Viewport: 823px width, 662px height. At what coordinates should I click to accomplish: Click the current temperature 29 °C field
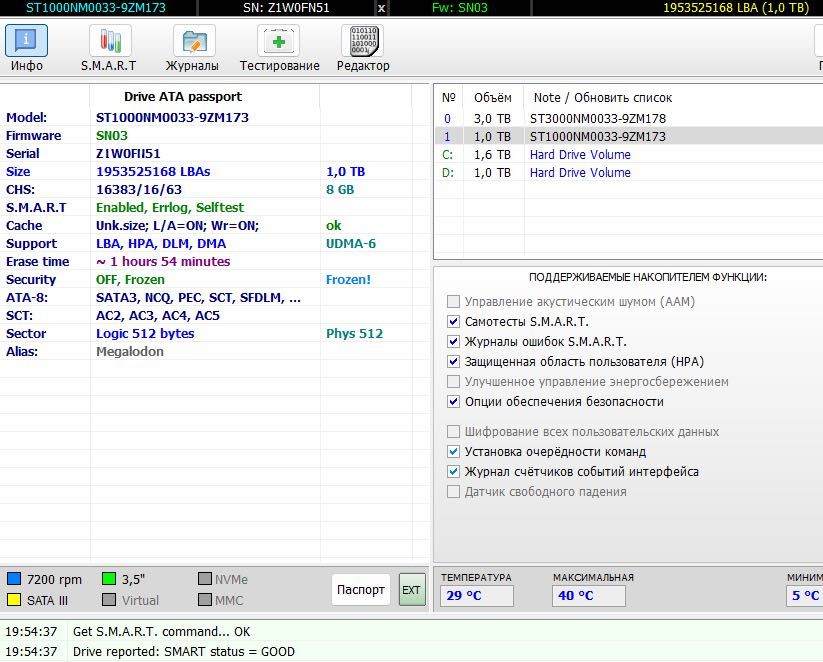click(x=477, y=596)
